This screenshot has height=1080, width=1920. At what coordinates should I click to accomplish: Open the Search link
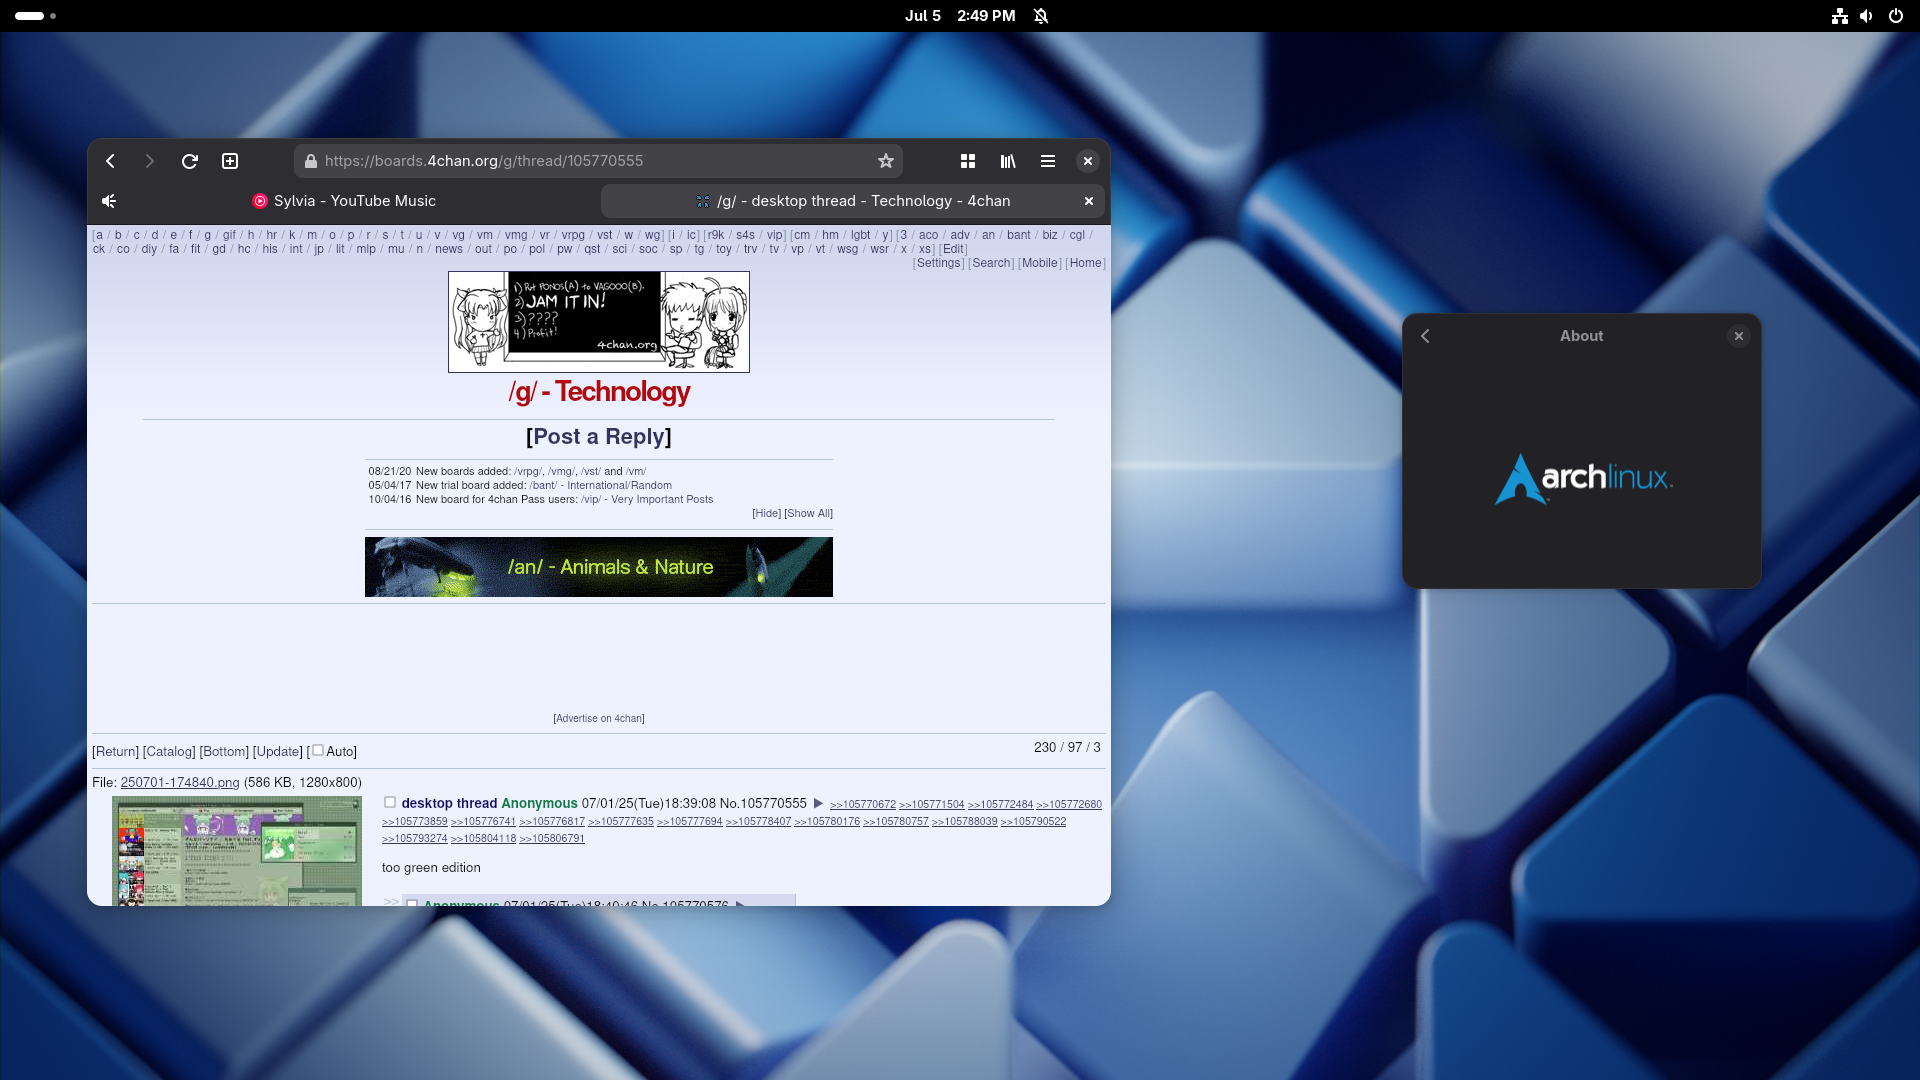(992, 263)
